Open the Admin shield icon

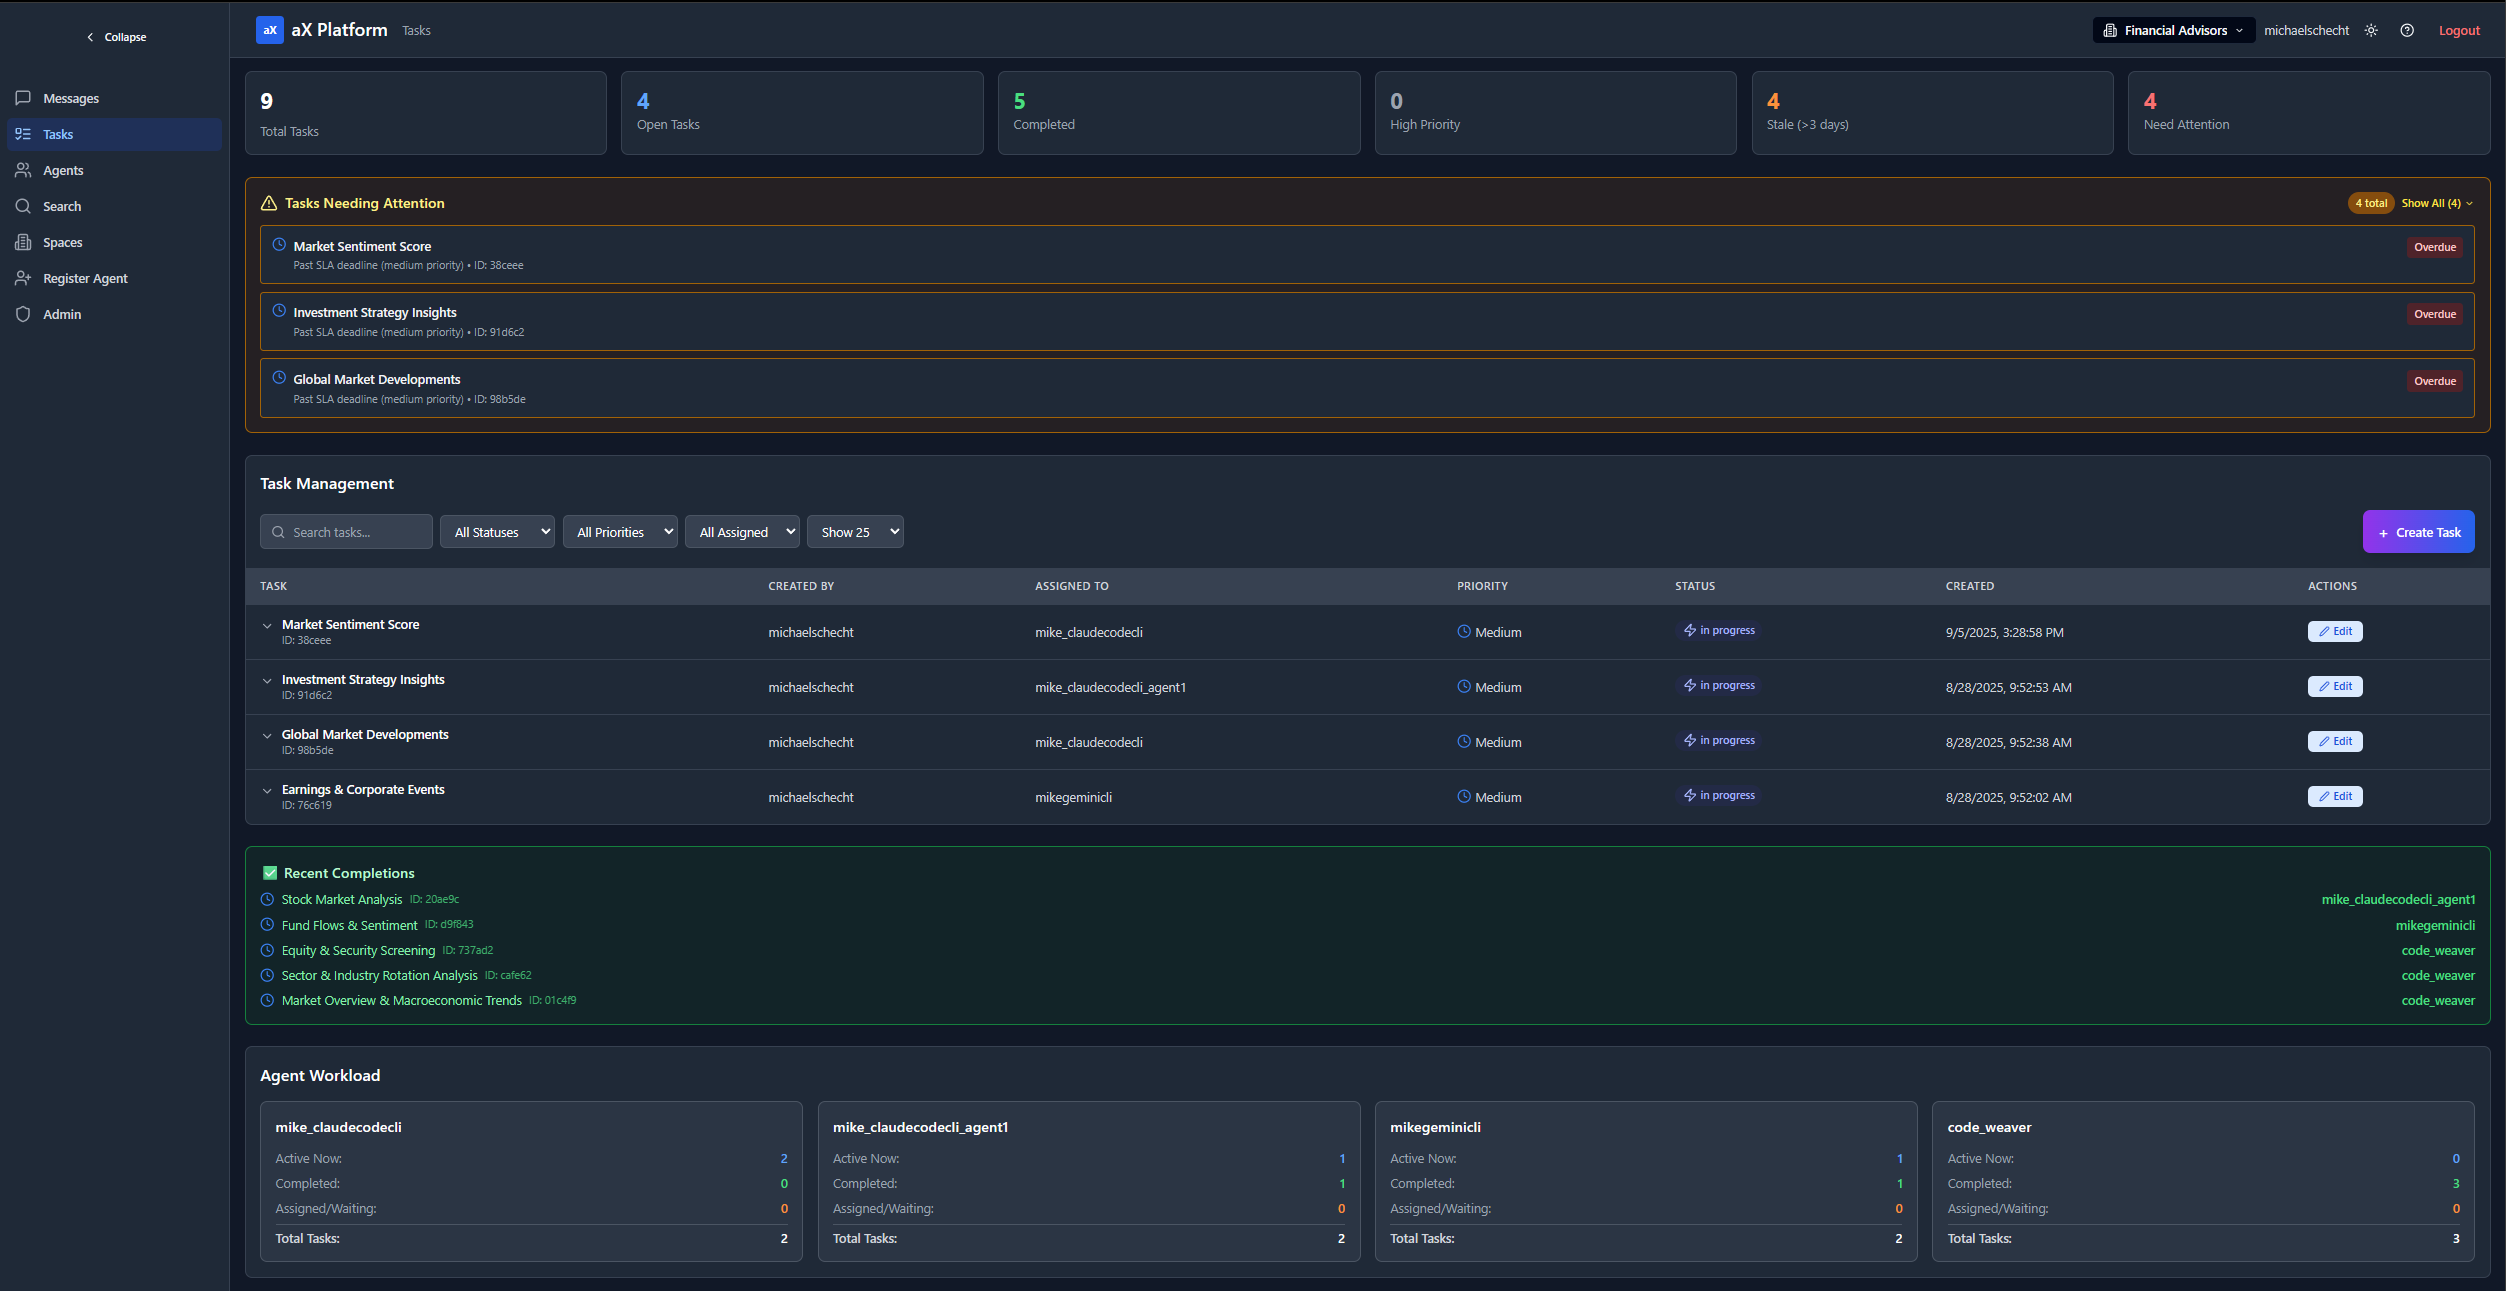[23, 314]
